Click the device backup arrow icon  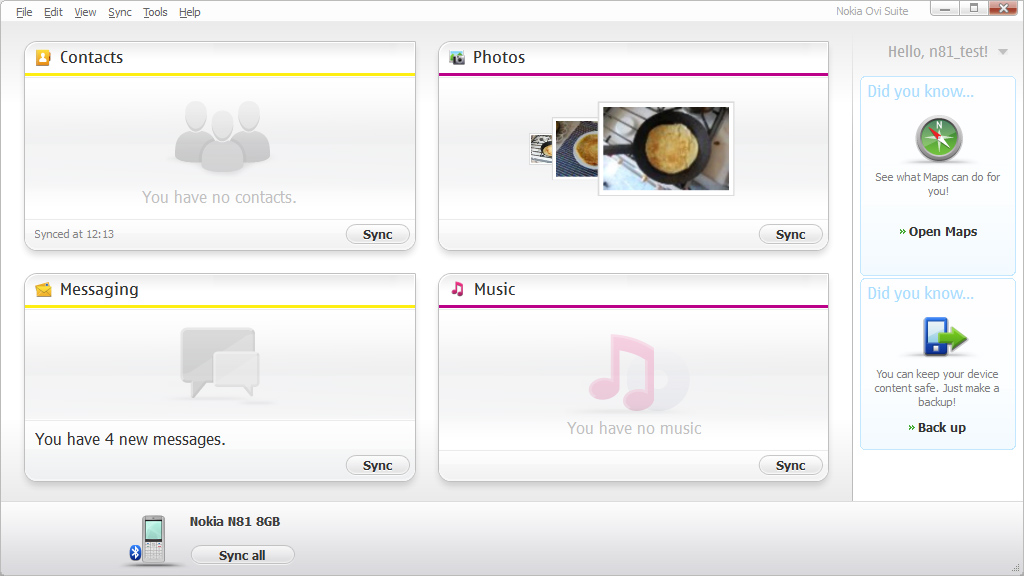tap(944, 336)
